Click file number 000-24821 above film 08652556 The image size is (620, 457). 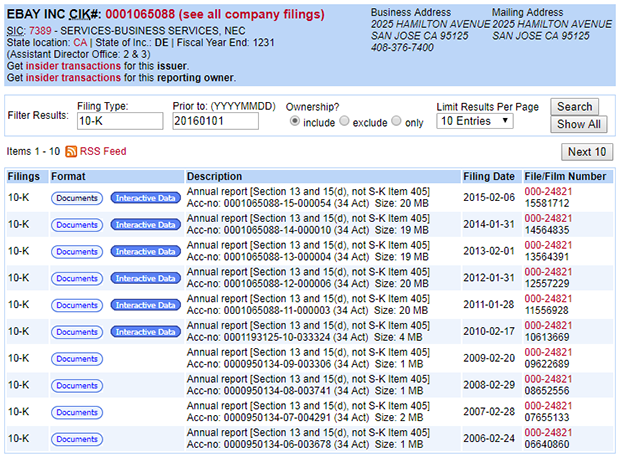pyautogui.click(x=548, y=380)
